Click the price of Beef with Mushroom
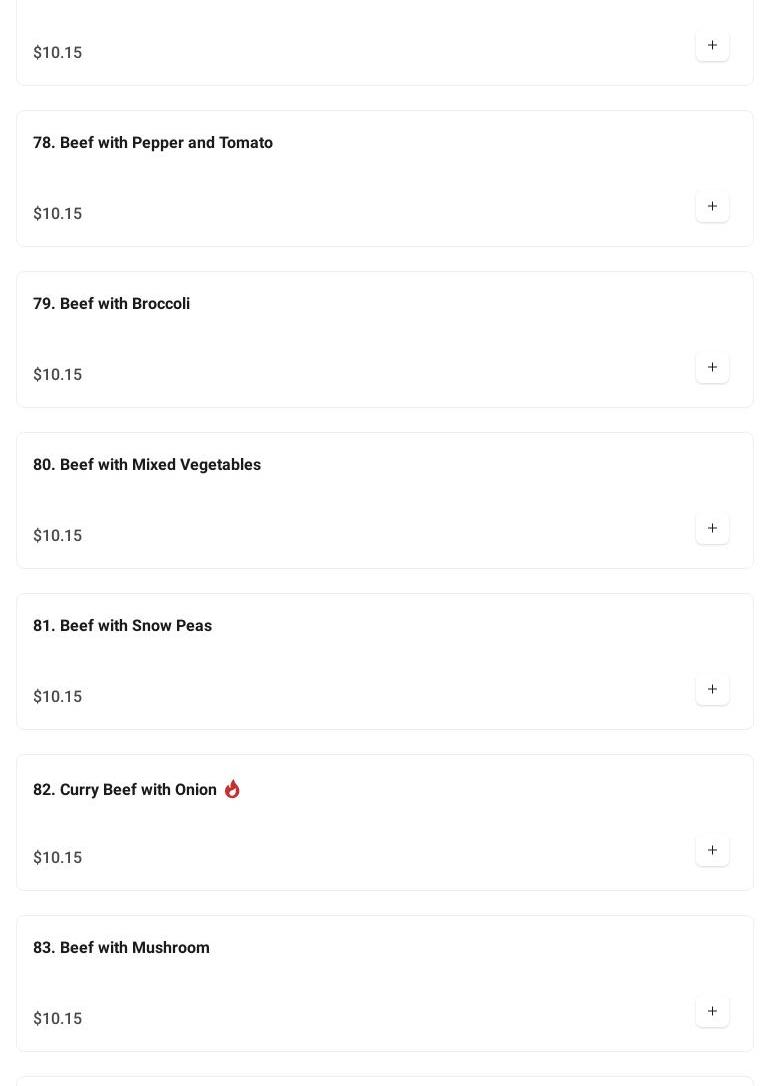 coord(58,1019)
